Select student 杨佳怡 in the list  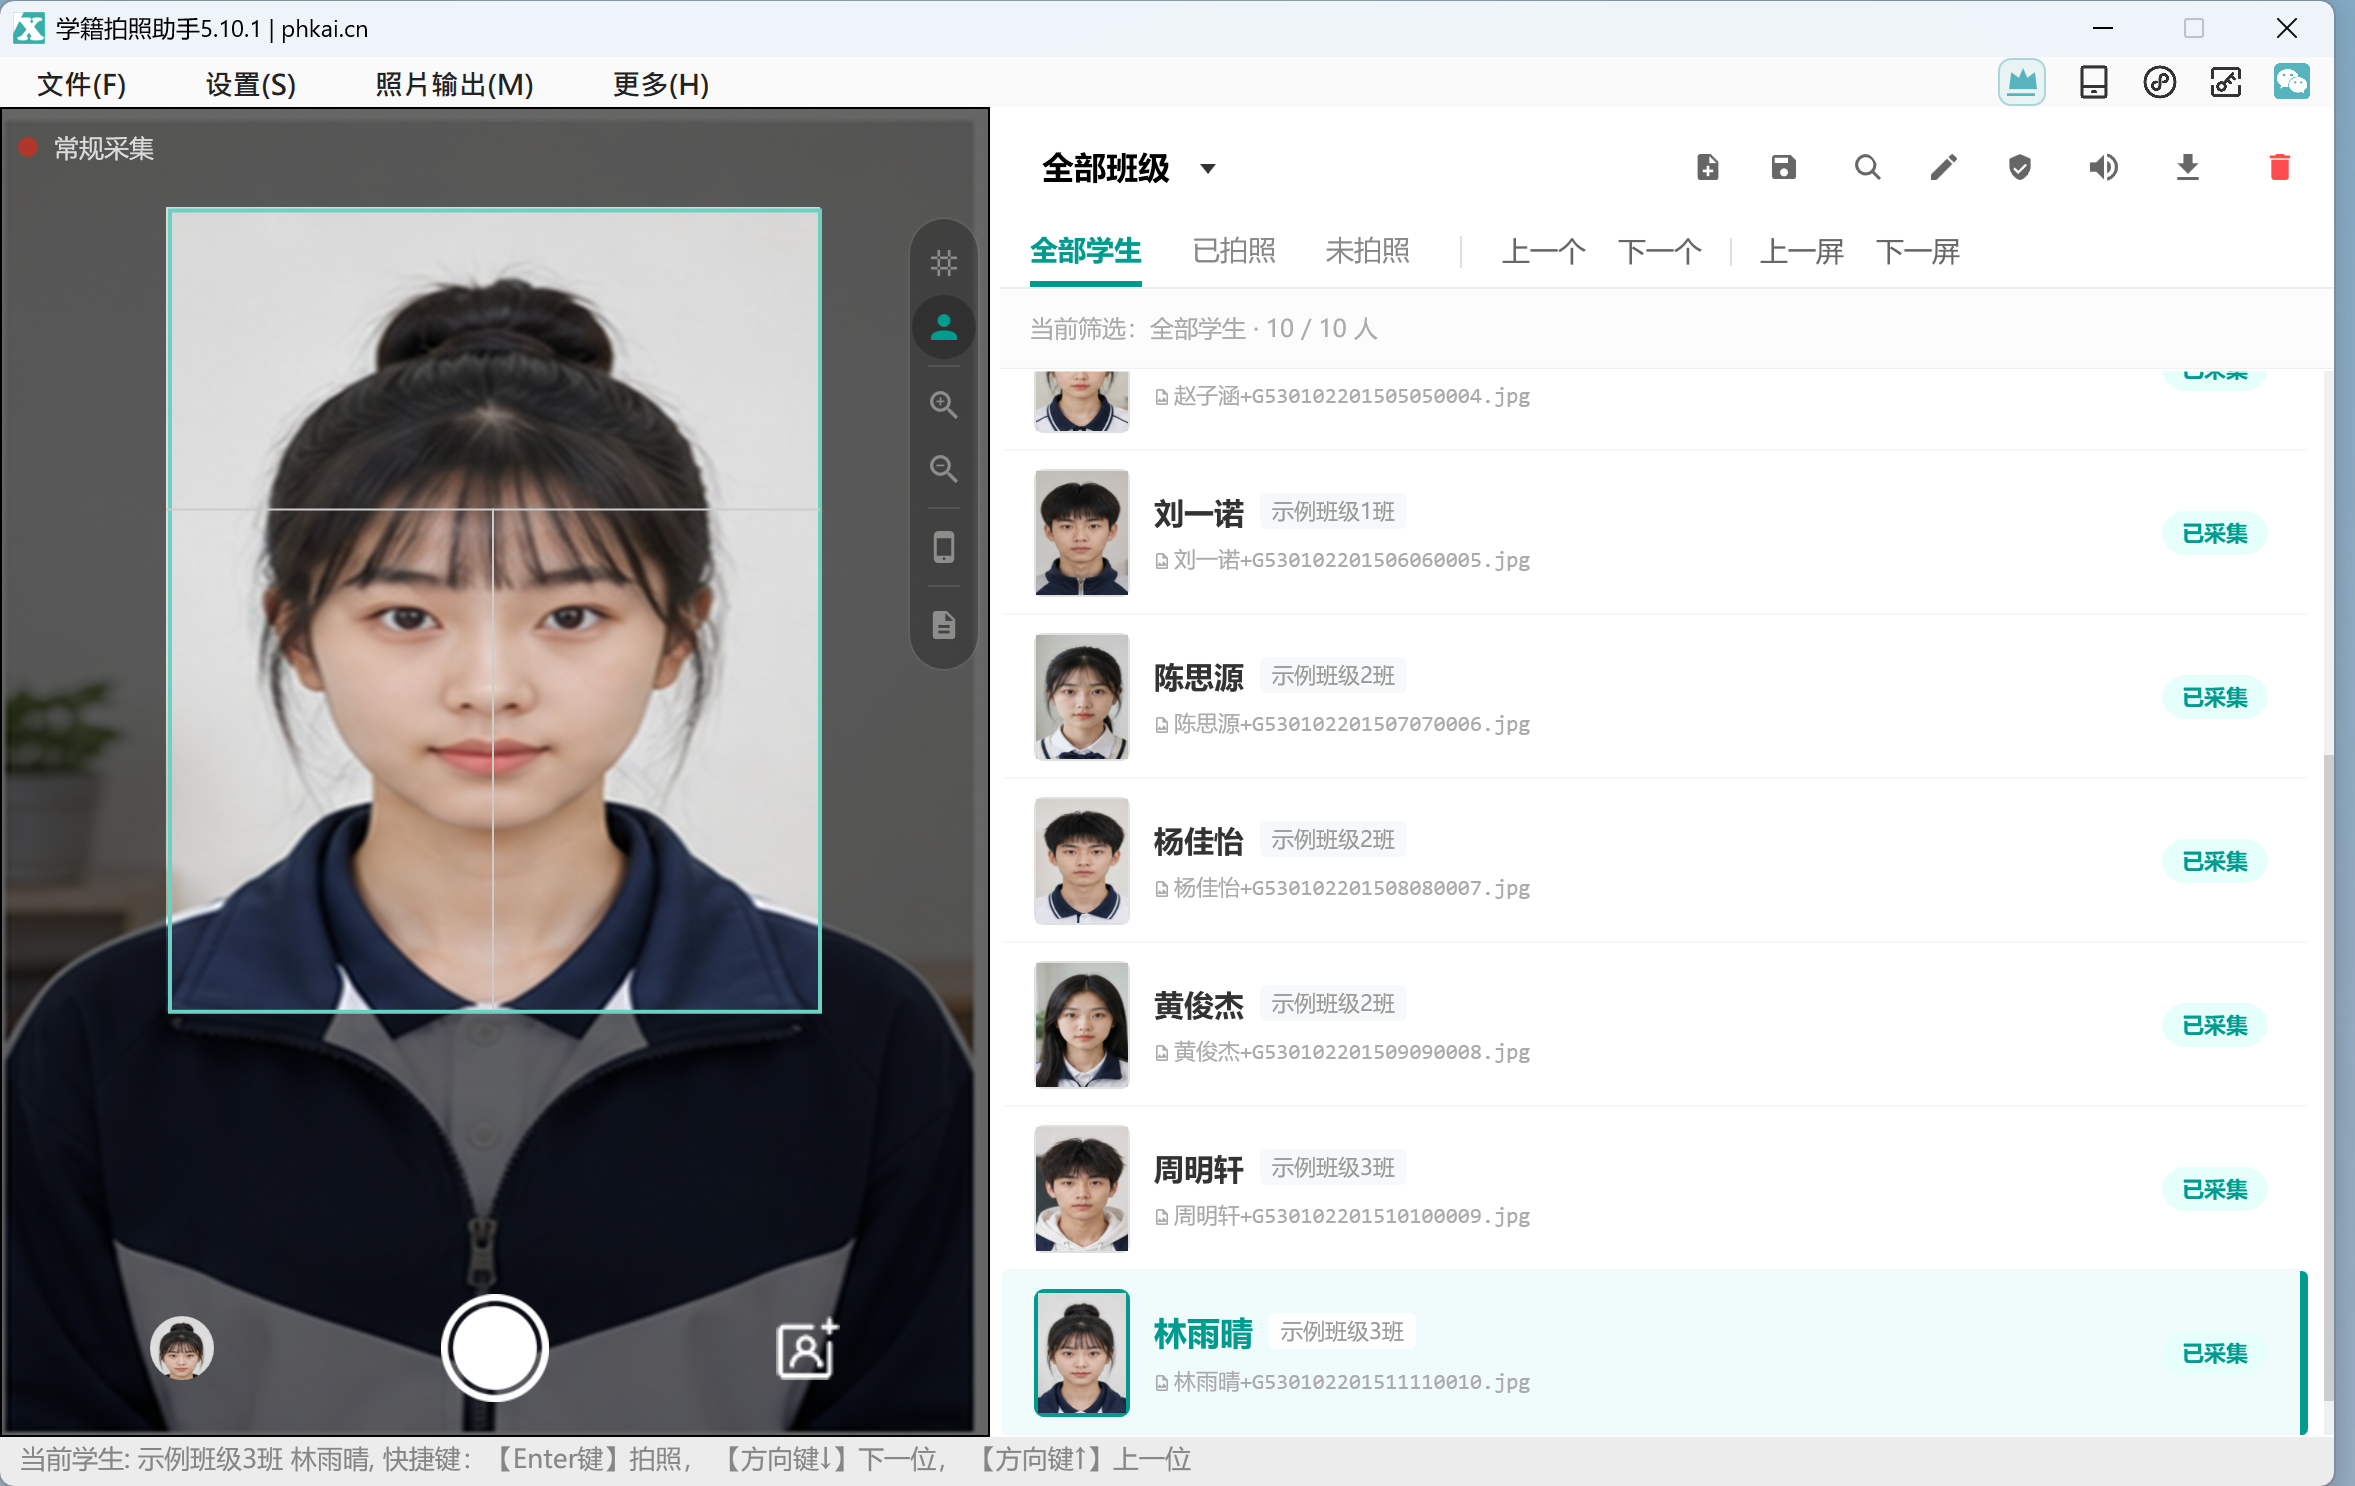(1654, 861)
